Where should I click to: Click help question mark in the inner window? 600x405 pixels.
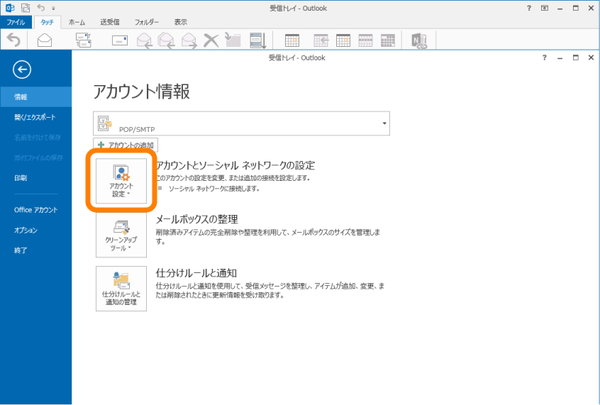pos(545,57)
